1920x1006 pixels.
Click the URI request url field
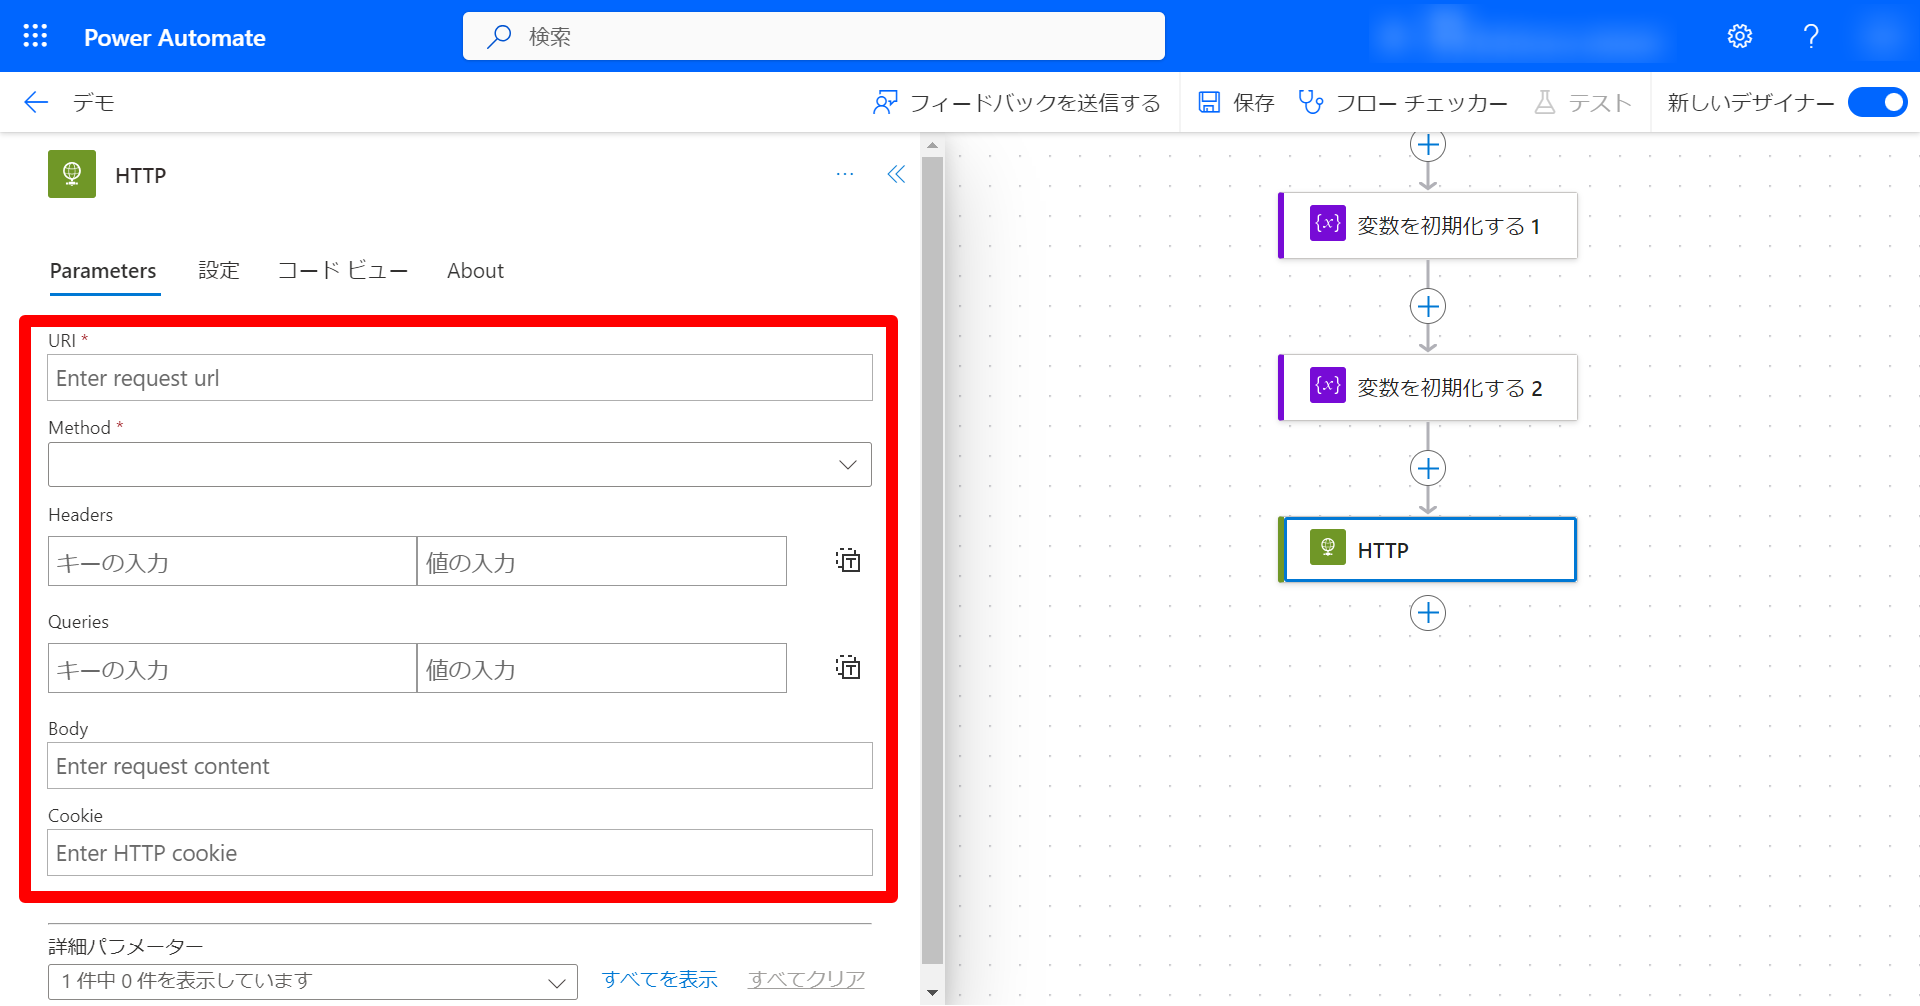tap(459, 378)
